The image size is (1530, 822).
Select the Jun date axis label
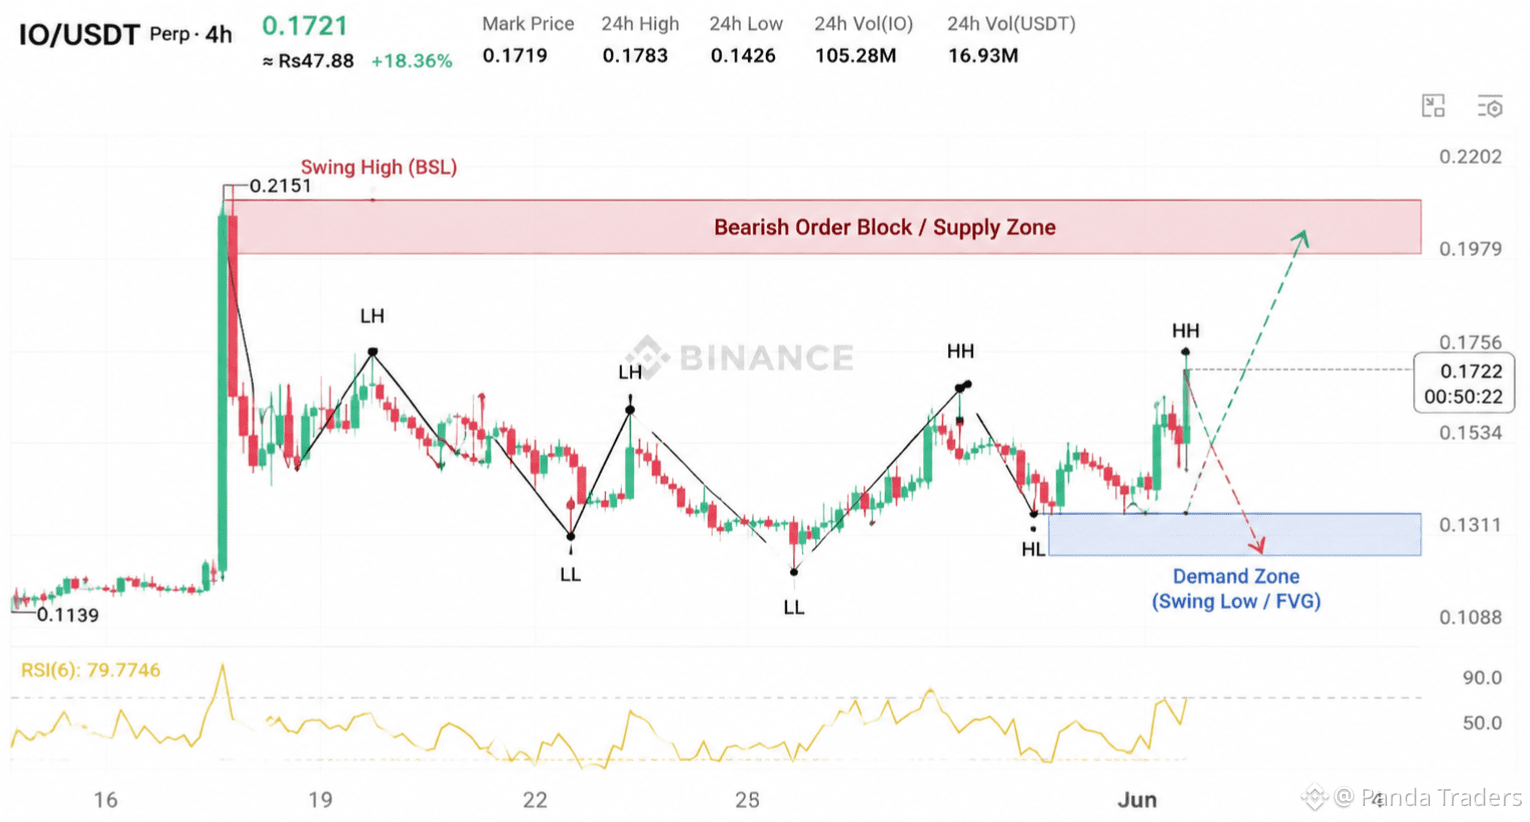pos(1137,800)
